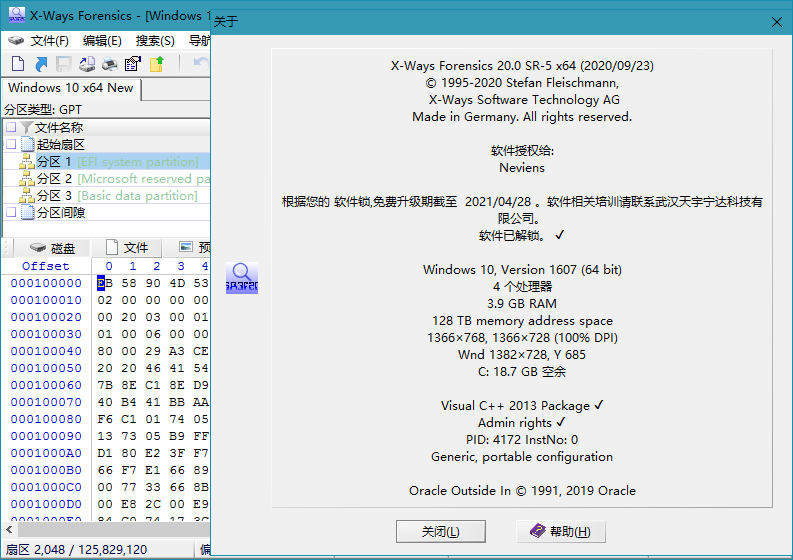Screen dimensions: 793x560
Task: Open the 文件(F) menu
Action: pyautogui.click(x=50, y=40)
